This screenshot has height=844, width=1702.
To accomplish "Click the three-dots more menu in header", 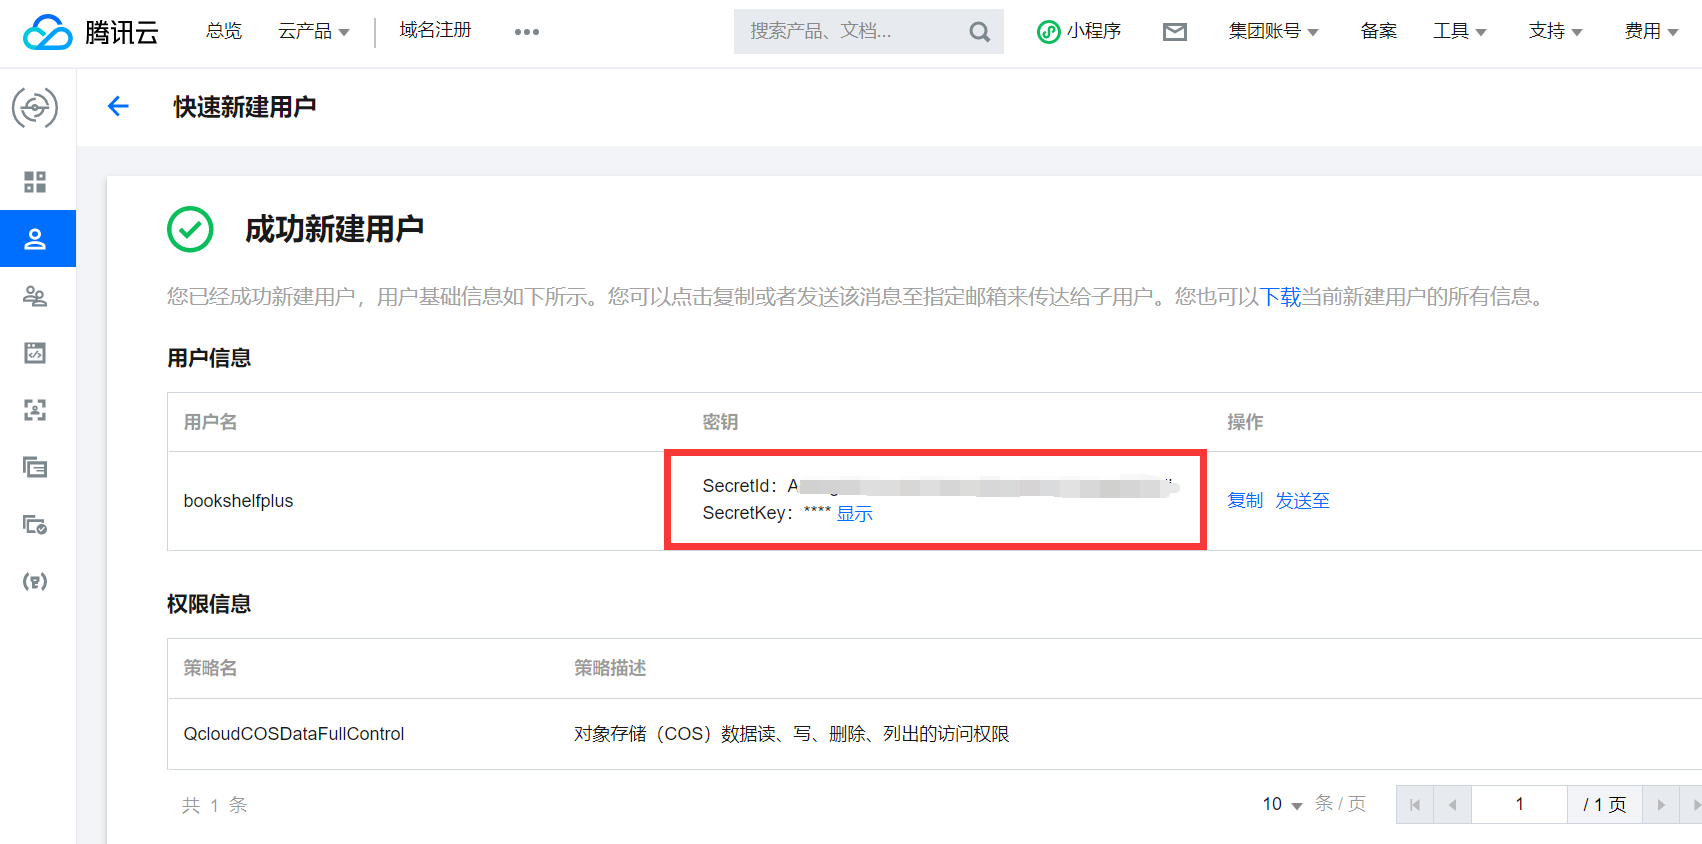I will [x=526, y=32].
